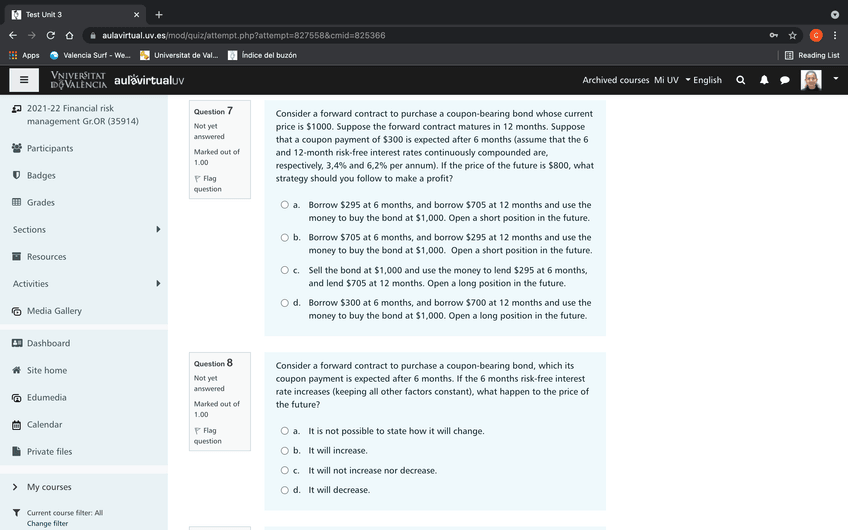
Task: Click the search magnifier icon in header
Action: pyautogui.click(x=740, y=80)
